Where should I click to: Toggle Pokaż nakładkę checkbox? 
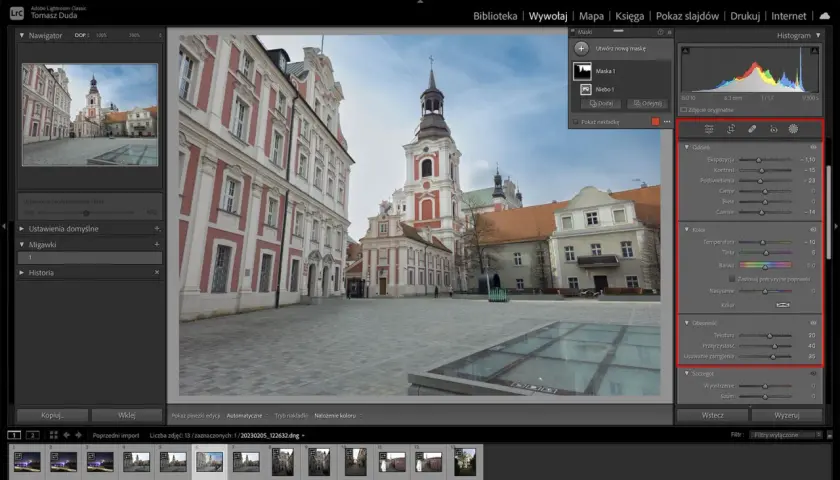click(x=576, y=122)
